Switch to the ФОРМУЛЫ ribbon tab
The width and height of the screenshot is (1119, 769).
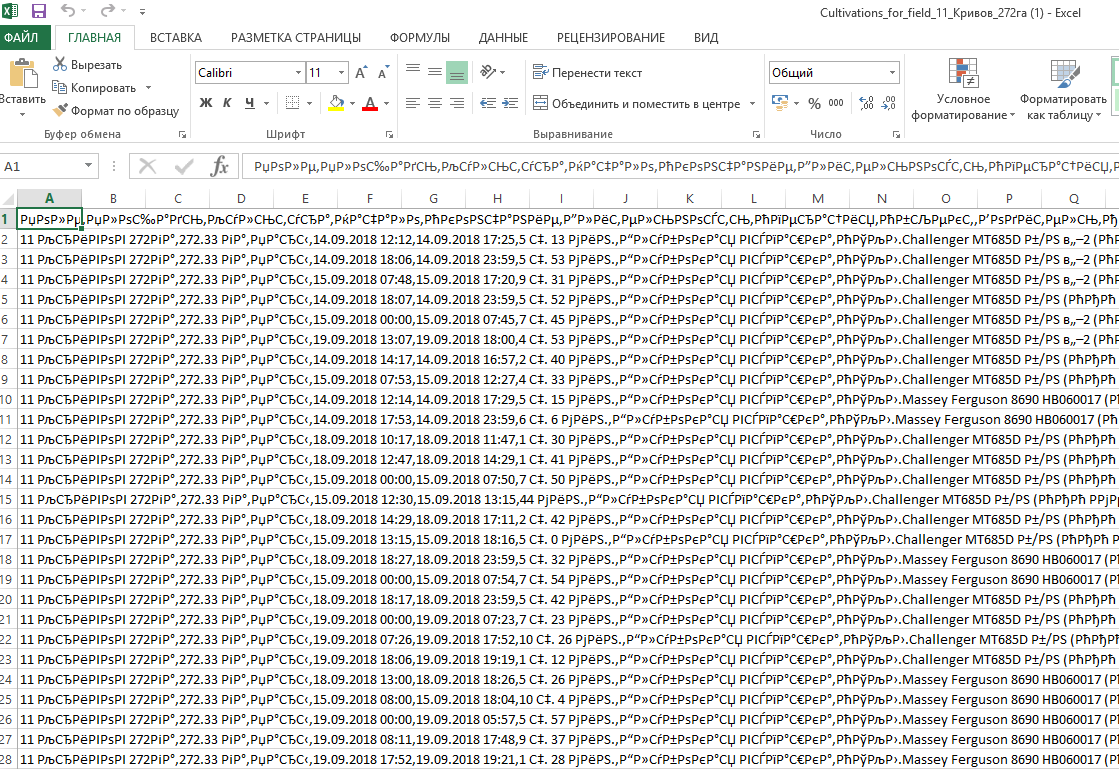[419, 38]
